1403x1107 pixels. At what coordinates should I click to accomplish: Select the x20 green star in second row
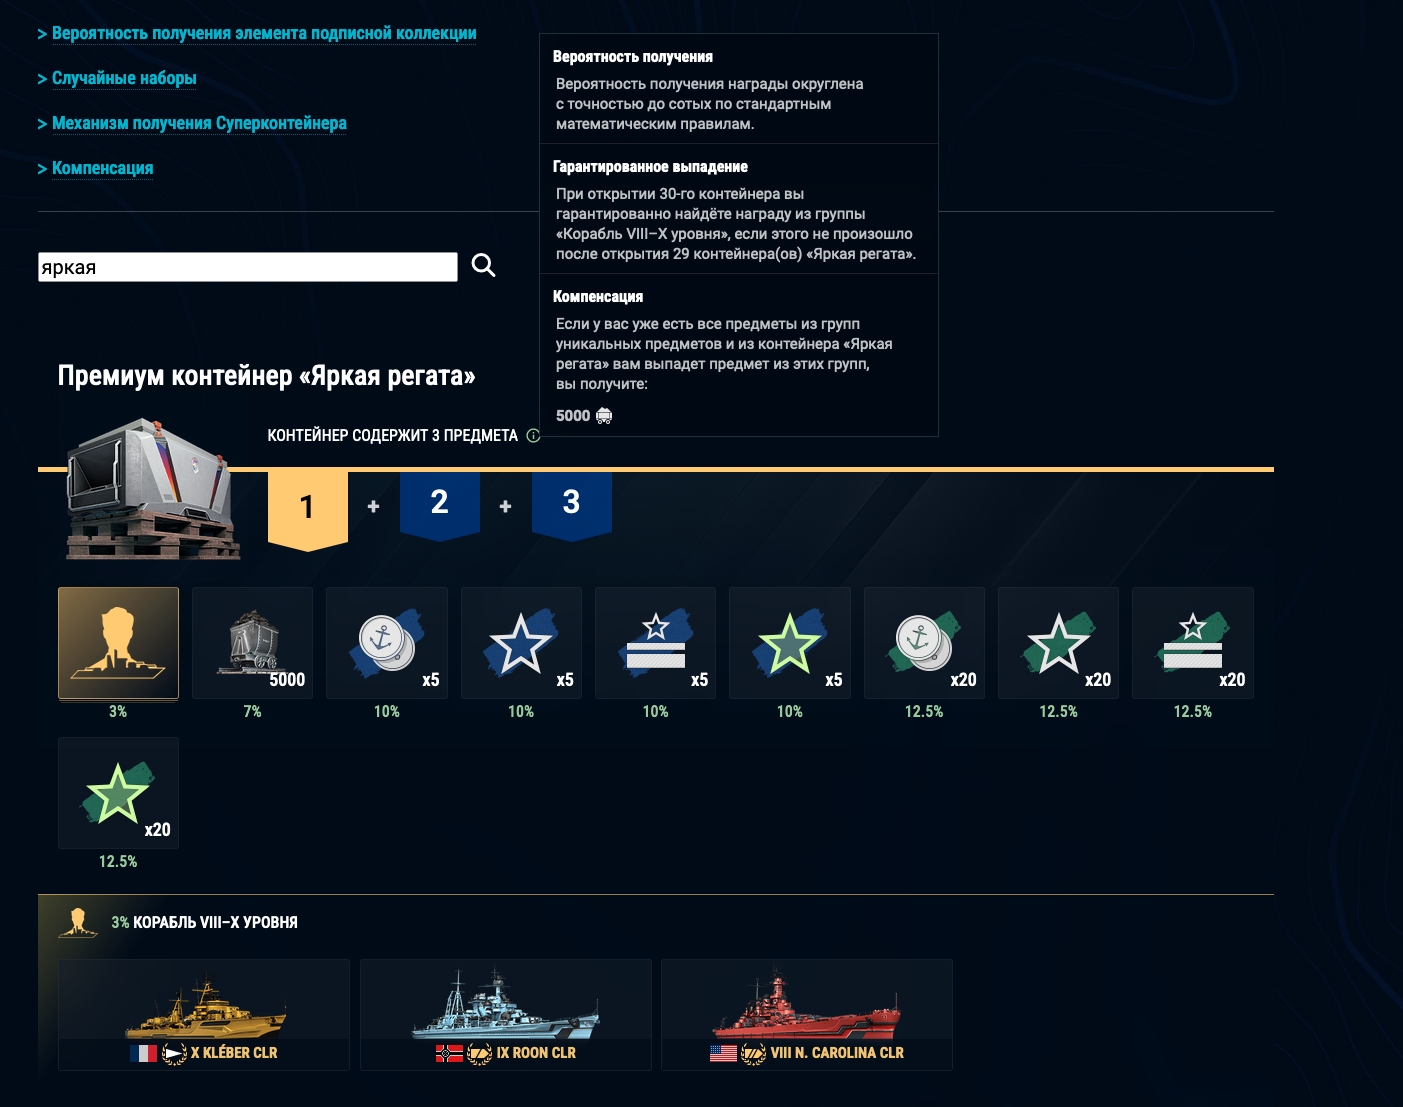[x=118, y=793]
